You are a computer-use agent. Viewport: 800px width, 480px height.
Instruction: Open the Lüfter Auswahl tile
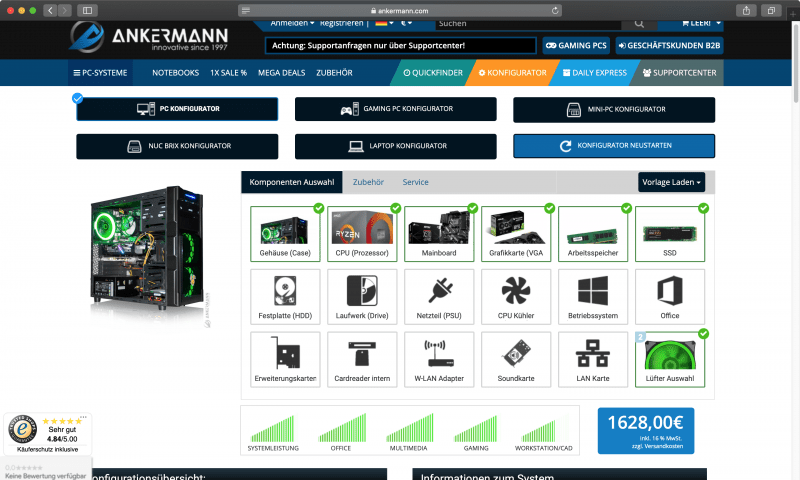click(670, 360)
